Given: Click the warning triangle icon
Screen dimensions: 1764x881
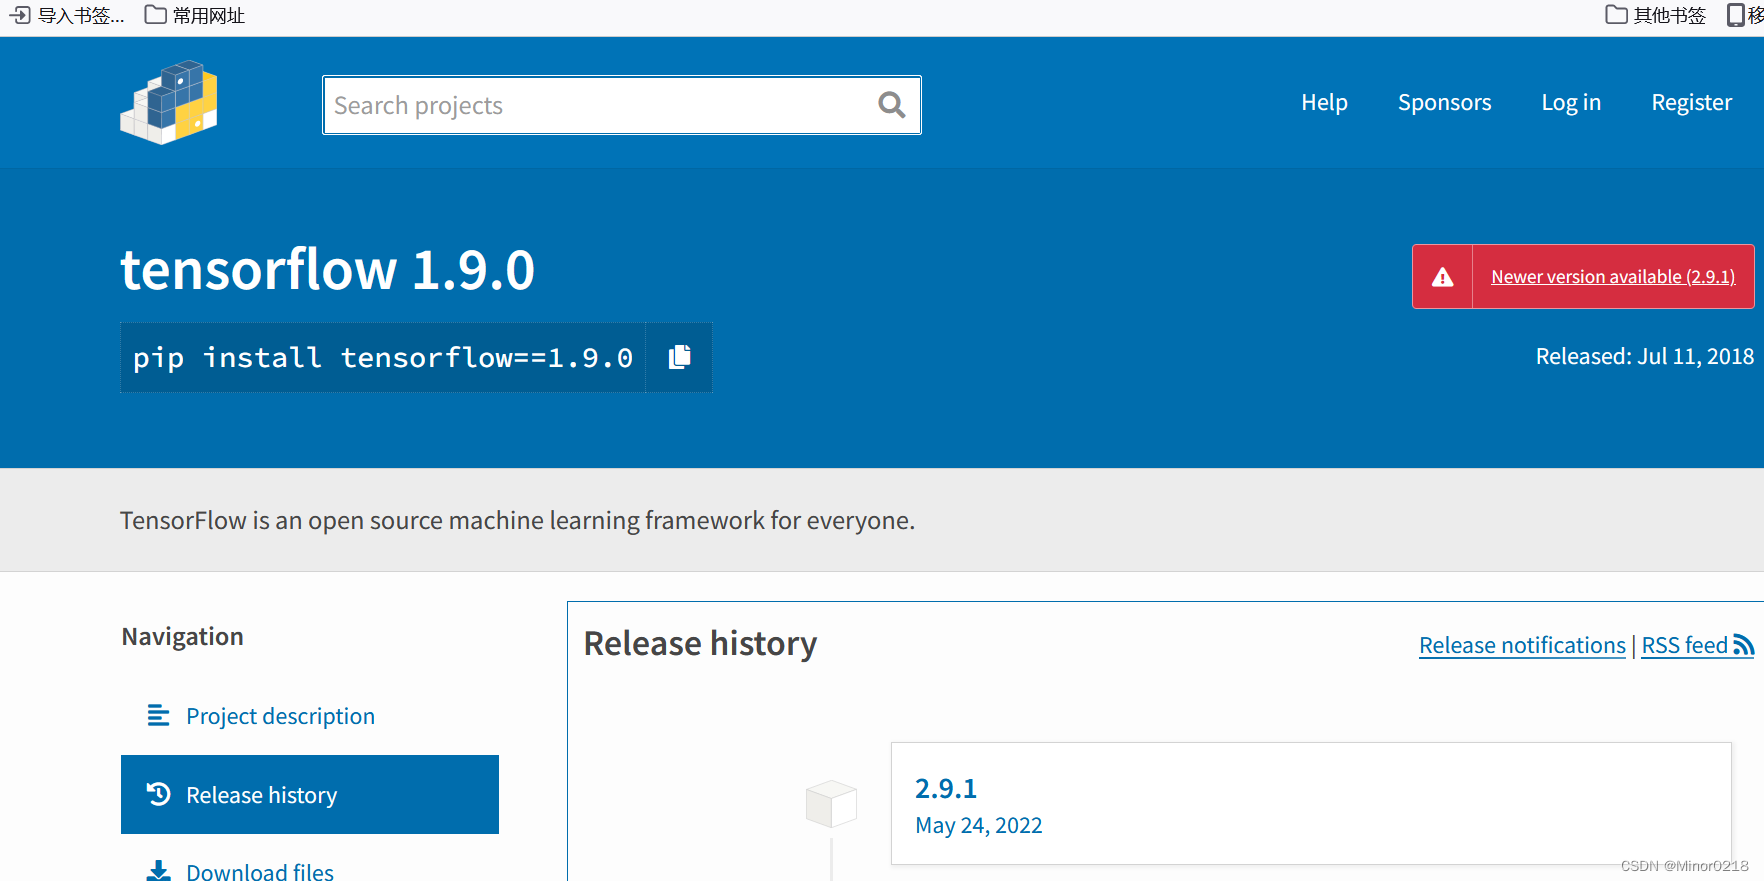Looking at the screenshot, I should tap(1443, 277).
